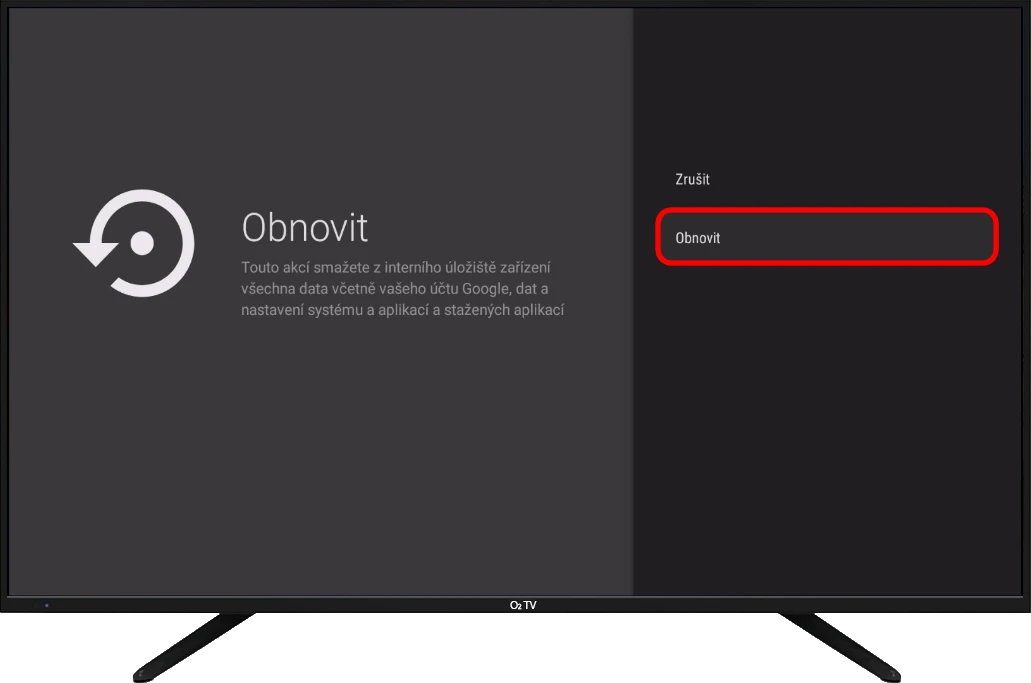The height and width of the screenshot is (683, 1031).
Task: Click the blue power LED on bezel
Action: 46,605
